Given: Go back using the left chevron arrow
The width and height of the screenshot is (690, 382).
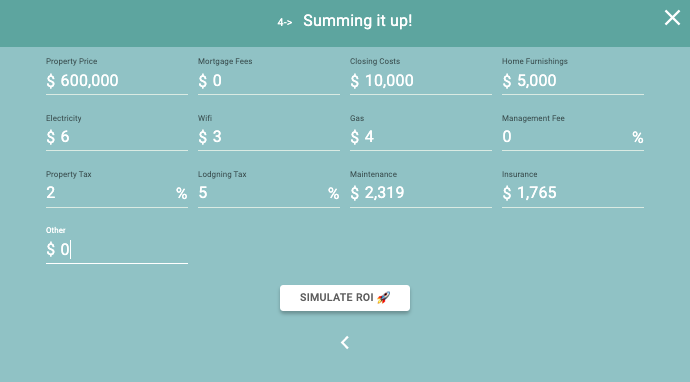Looking at the screenshot, I should (345, 342).
